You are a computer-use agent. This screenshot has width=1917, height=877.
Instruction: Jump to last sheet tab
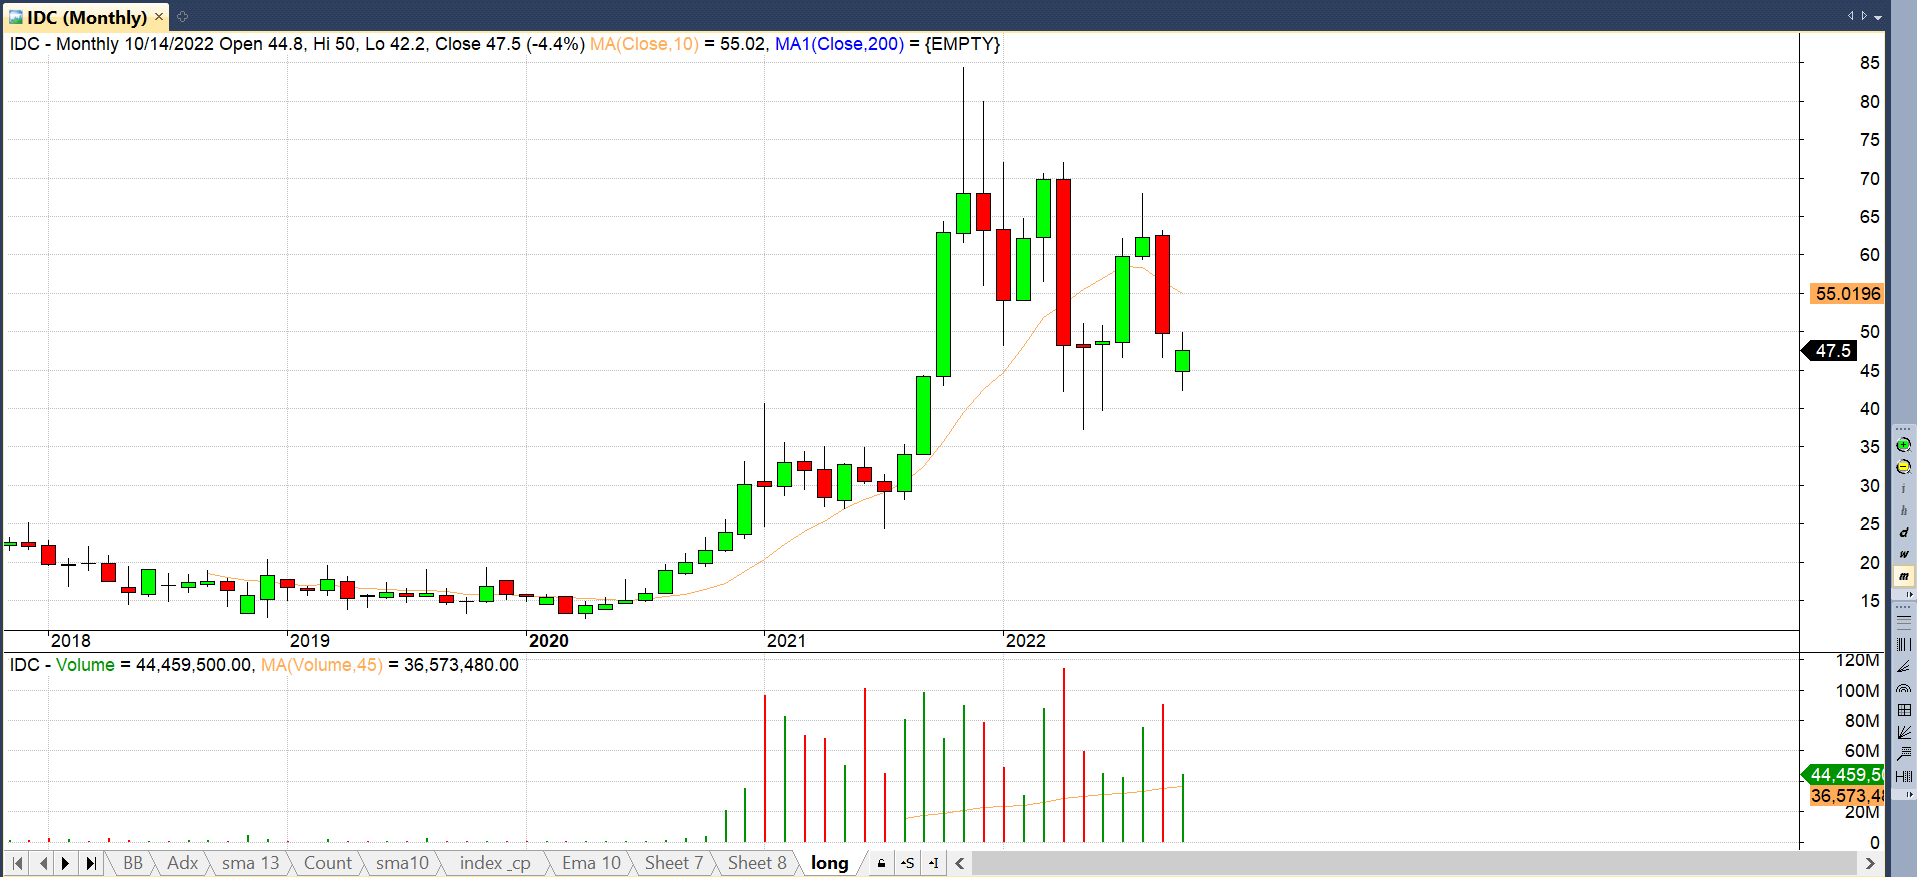(91, 863)
